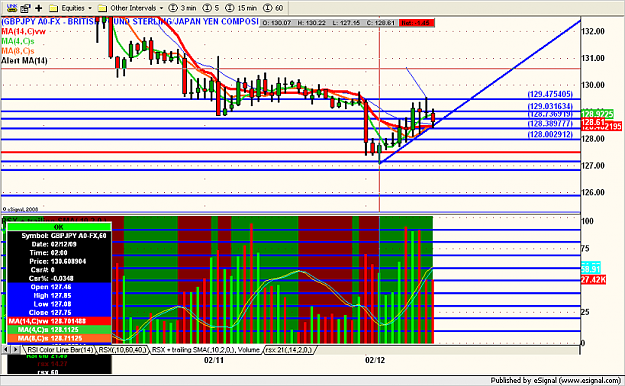Screen dimensions: 625x386
Task: Click the (129.031634) level label
Action: tap(550, 106)
